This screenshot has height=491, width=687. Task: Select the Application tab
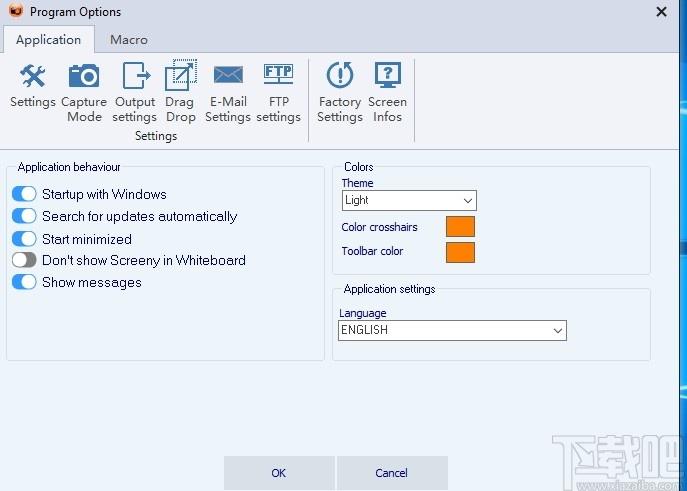[49, 40]
